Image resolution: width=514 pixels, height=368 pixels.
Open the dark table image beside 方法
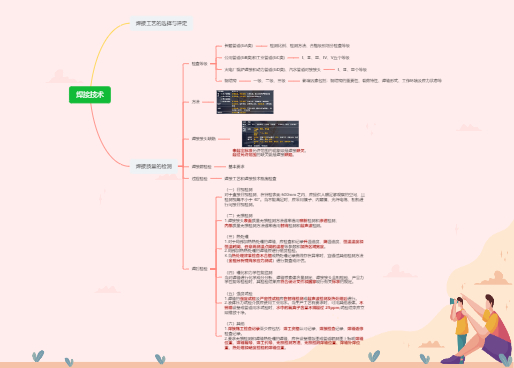[245, 102]
